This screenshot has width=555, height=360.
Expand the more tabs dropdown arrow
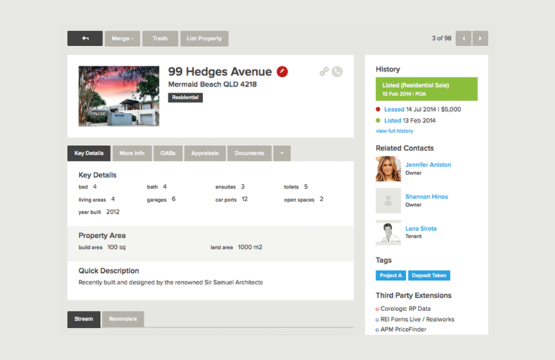point(282,153)
